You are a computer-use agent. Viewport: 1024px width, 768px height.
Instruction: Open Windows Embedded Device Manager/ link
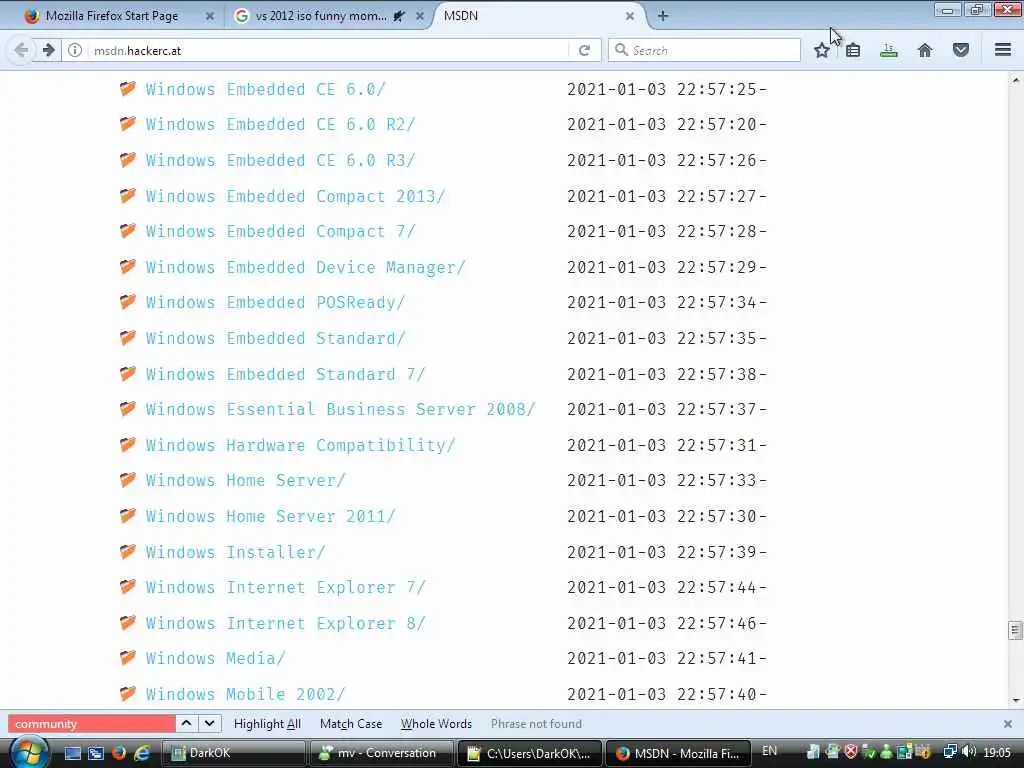point(305,268)
